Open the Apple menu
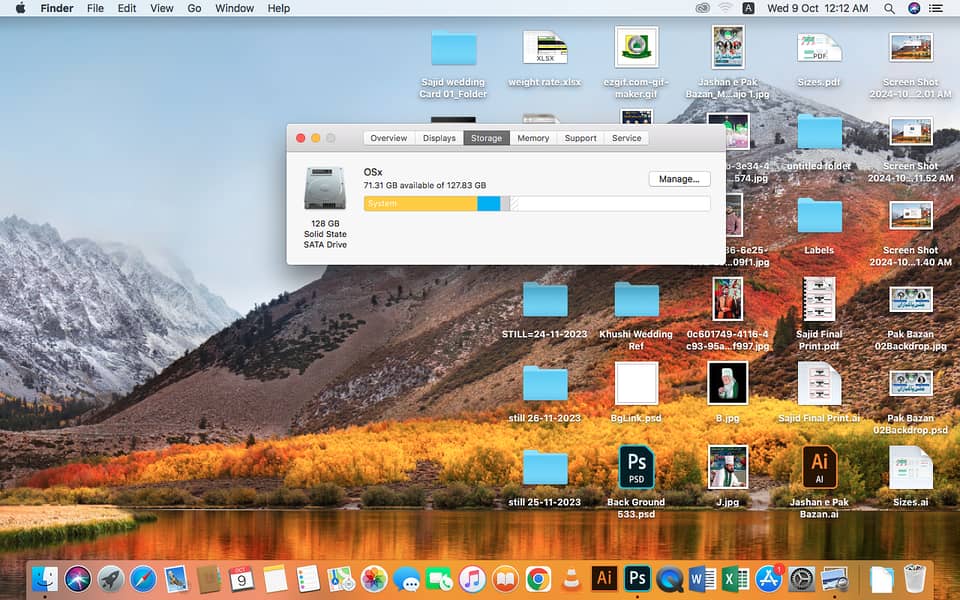 (20, 8)
